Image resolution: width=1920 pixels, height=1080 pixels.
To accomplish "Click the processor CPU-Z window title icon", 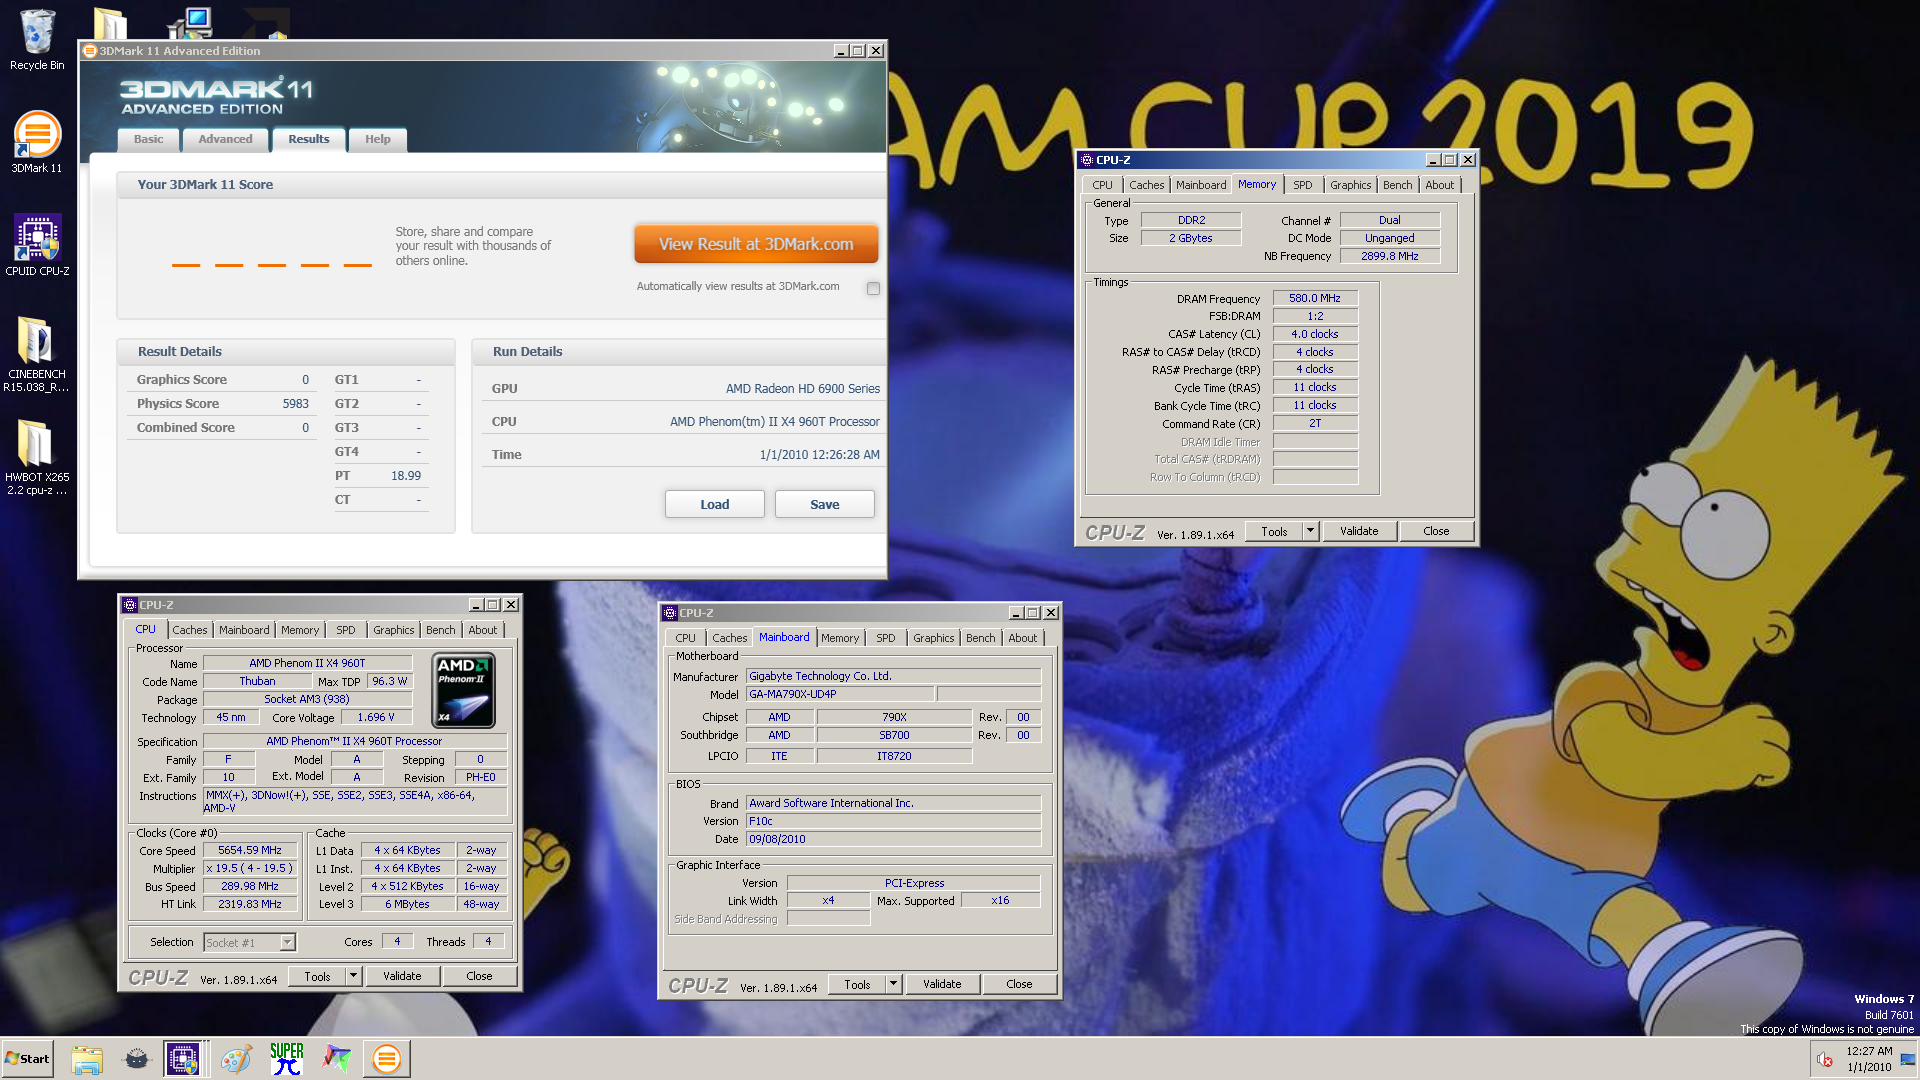I will (130, 605).
